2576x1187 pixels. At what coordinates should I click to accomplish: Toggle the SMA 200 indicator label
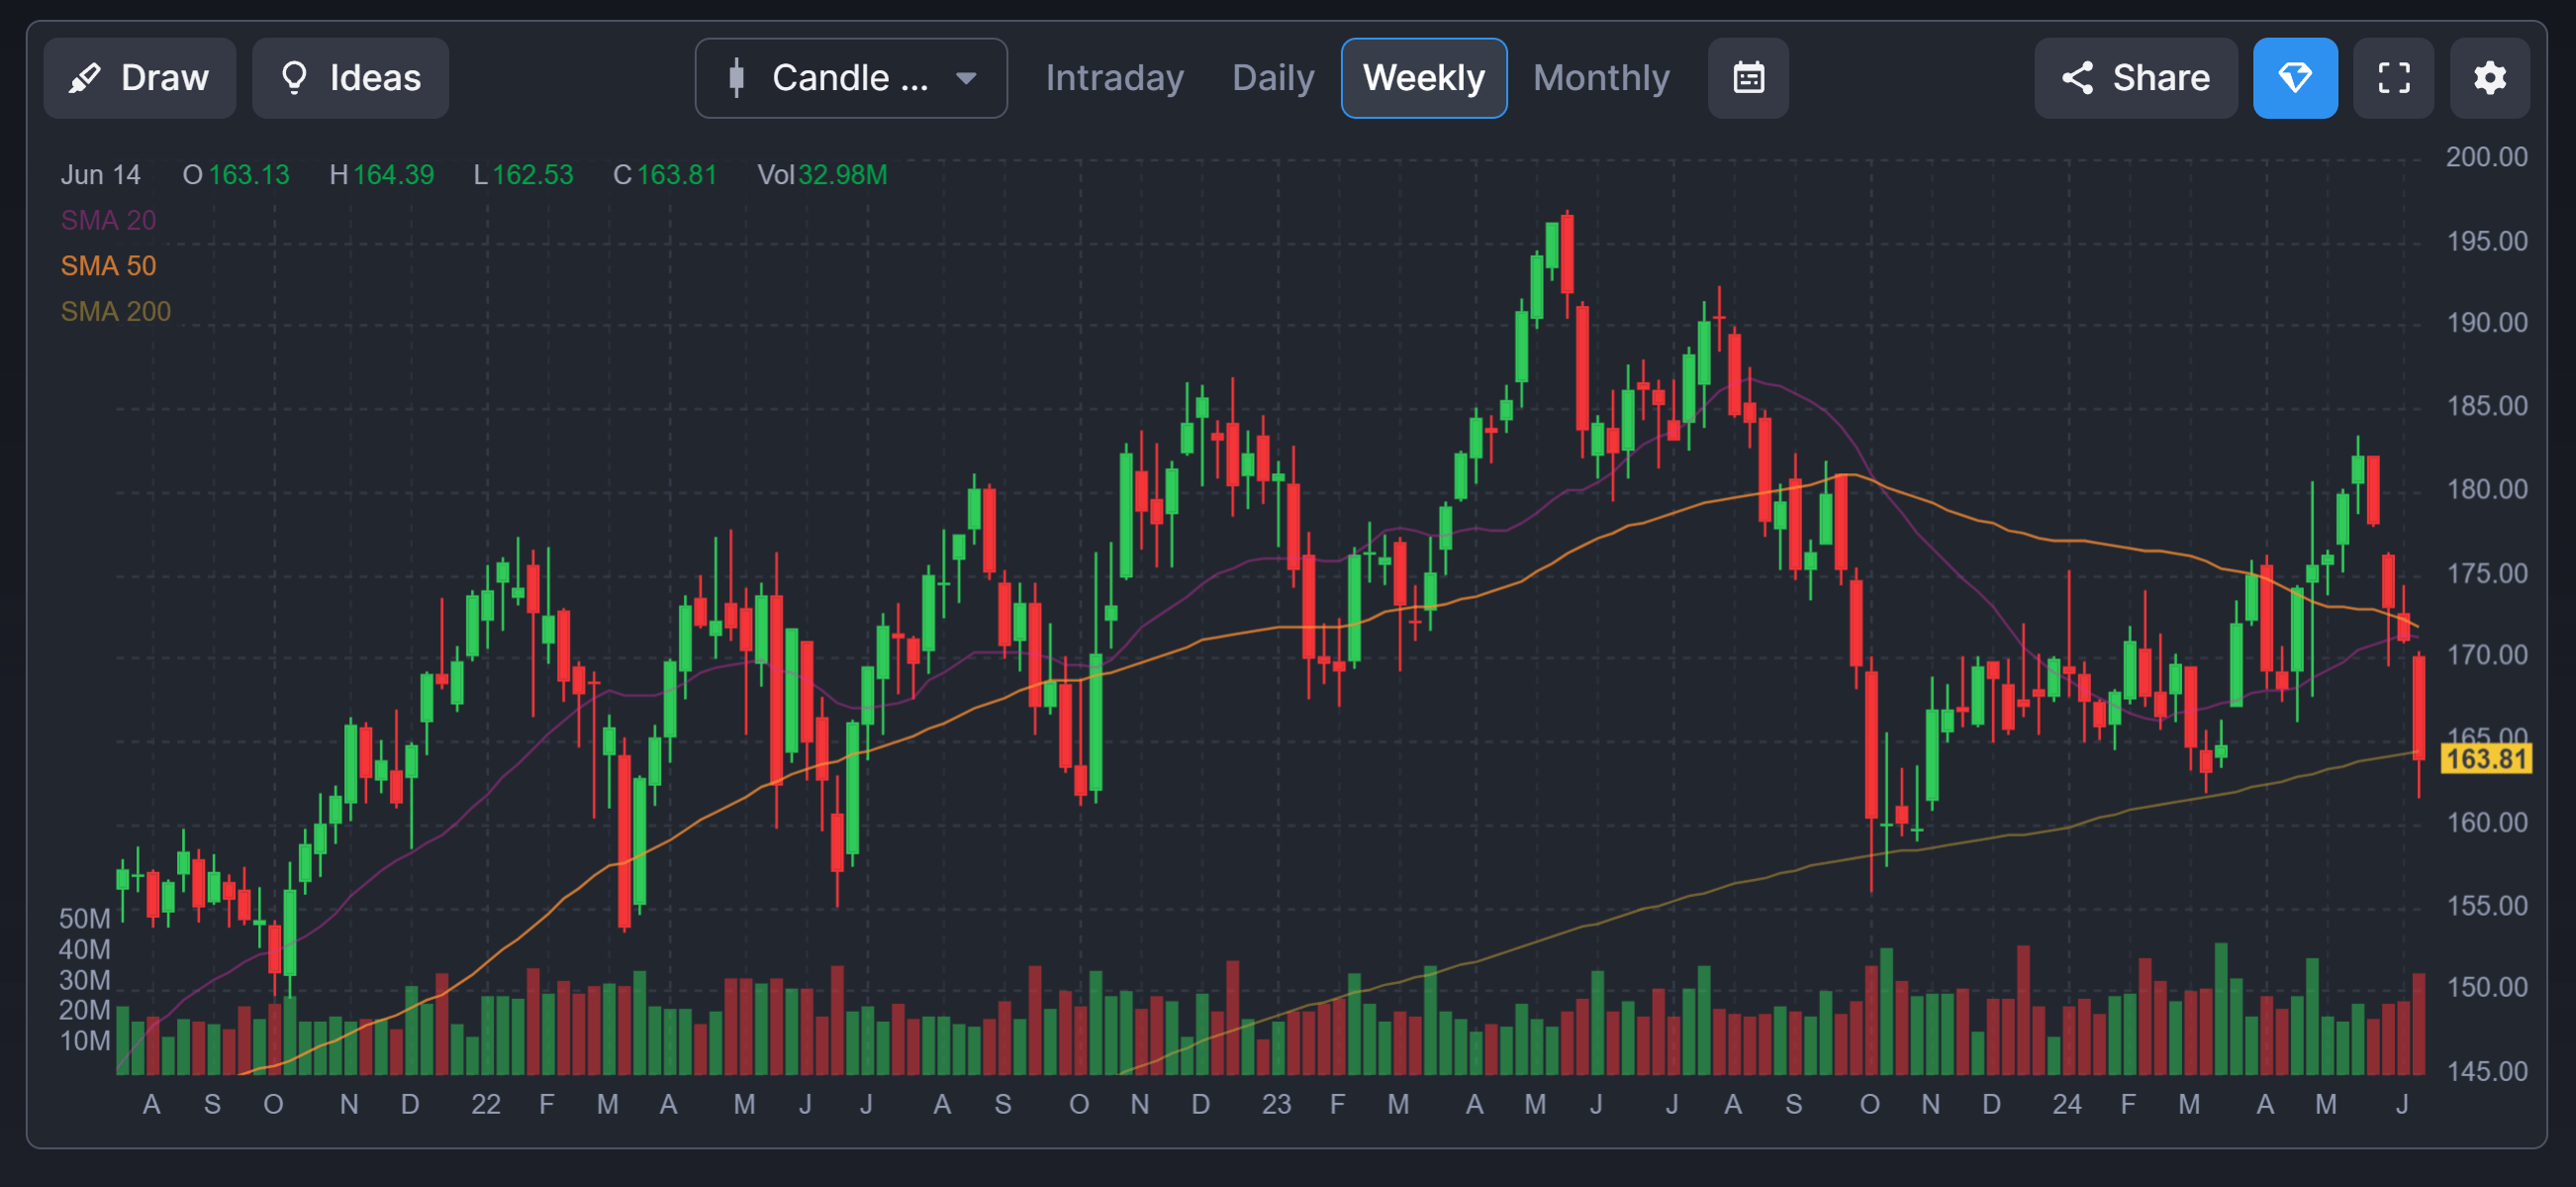click(115, 312)
